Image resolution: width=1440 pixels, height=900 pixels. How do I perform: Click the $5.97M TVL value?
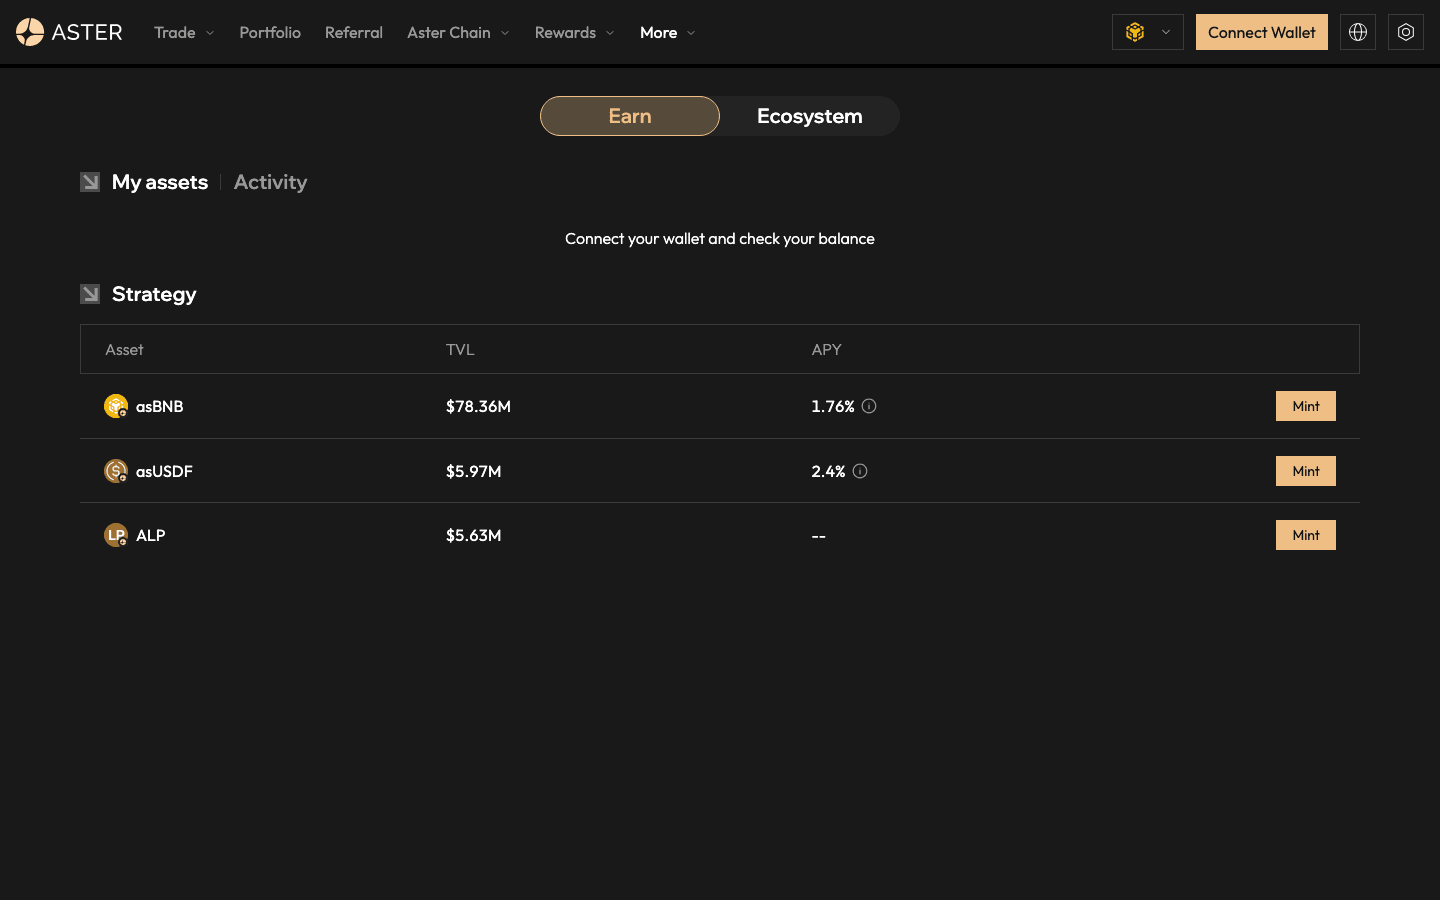(474, 471)
